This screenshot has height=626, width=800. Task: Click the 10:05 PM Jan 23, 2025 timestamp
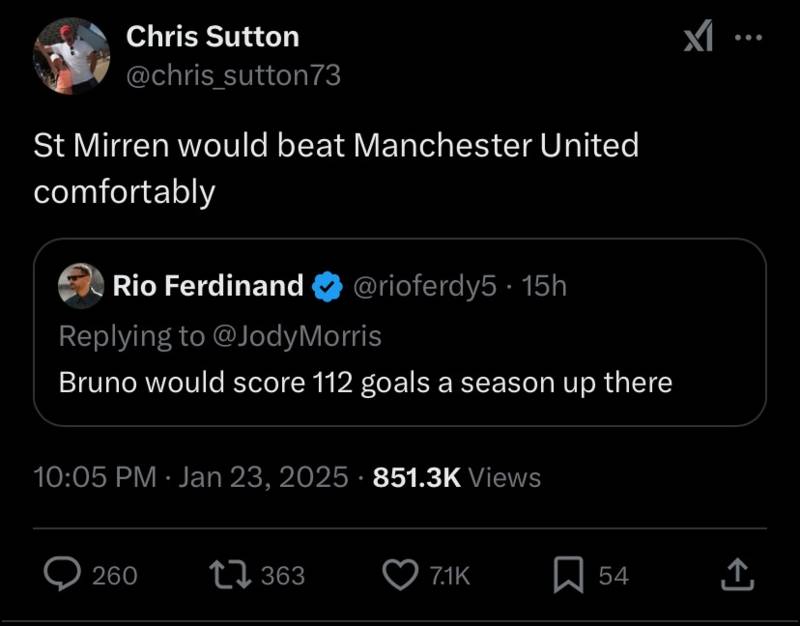click(191, 478)
